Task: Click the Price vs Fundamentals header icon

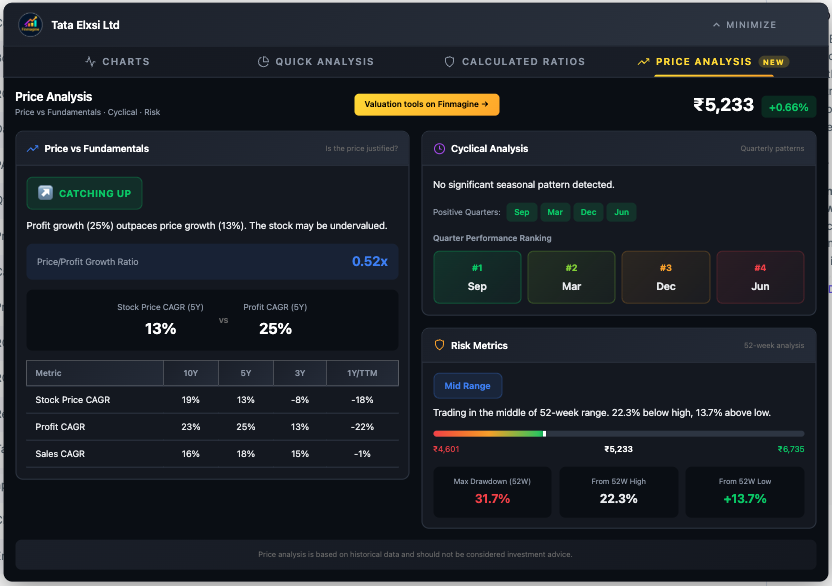Action: (x=33, y=149)
